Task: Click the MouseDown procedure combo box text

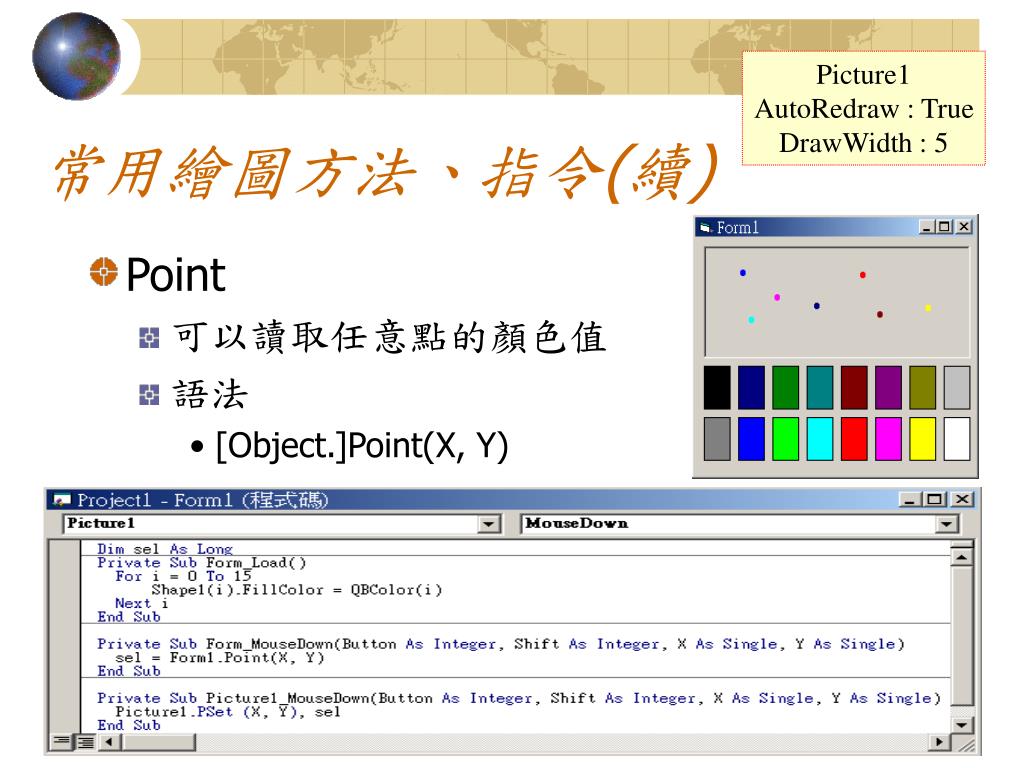Action: 577,523
